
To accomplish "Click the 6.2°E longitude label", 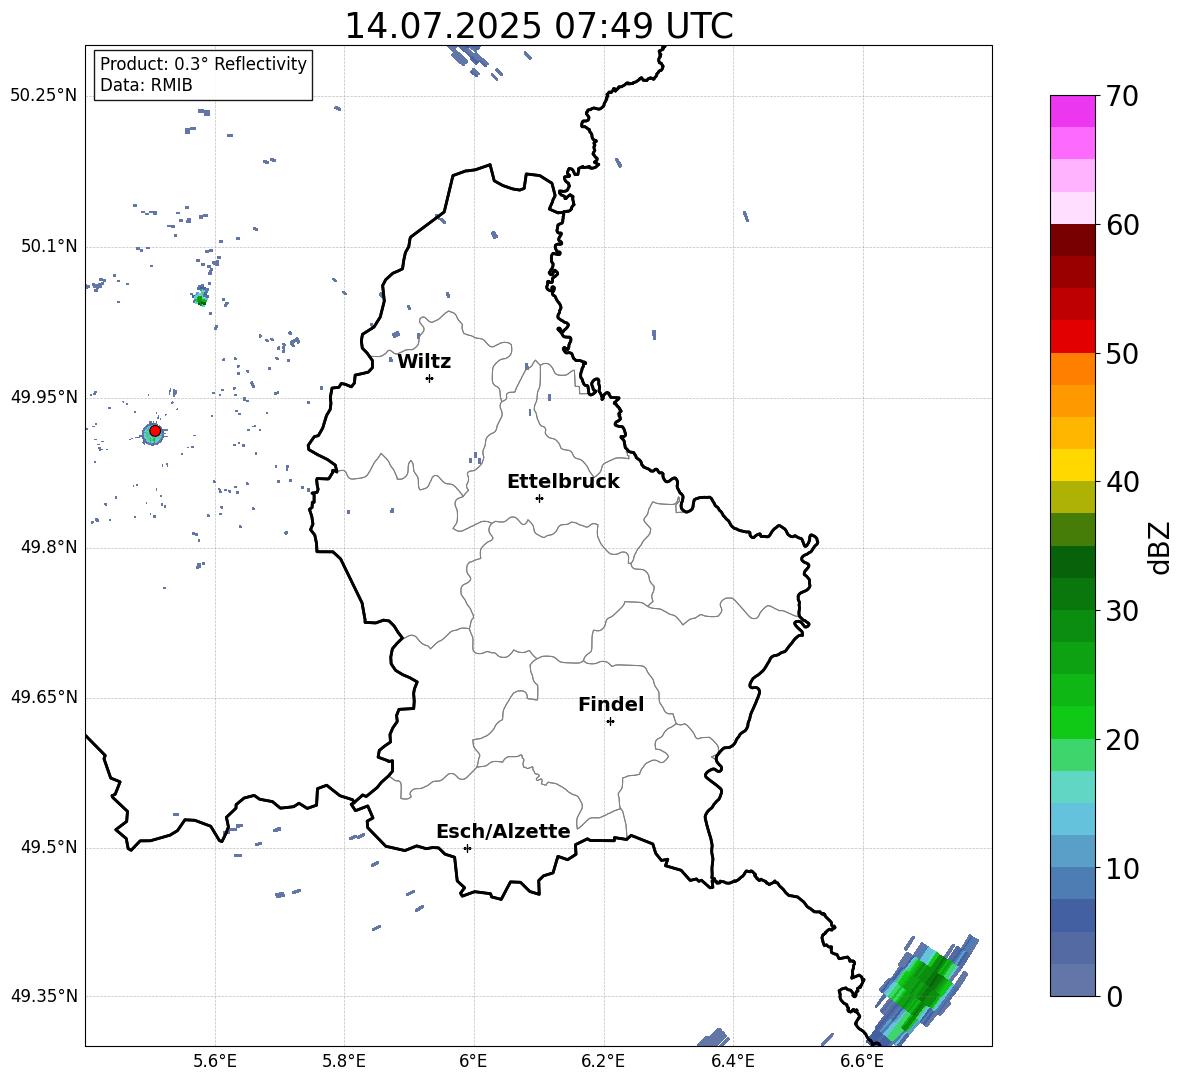I will 603,1061.
